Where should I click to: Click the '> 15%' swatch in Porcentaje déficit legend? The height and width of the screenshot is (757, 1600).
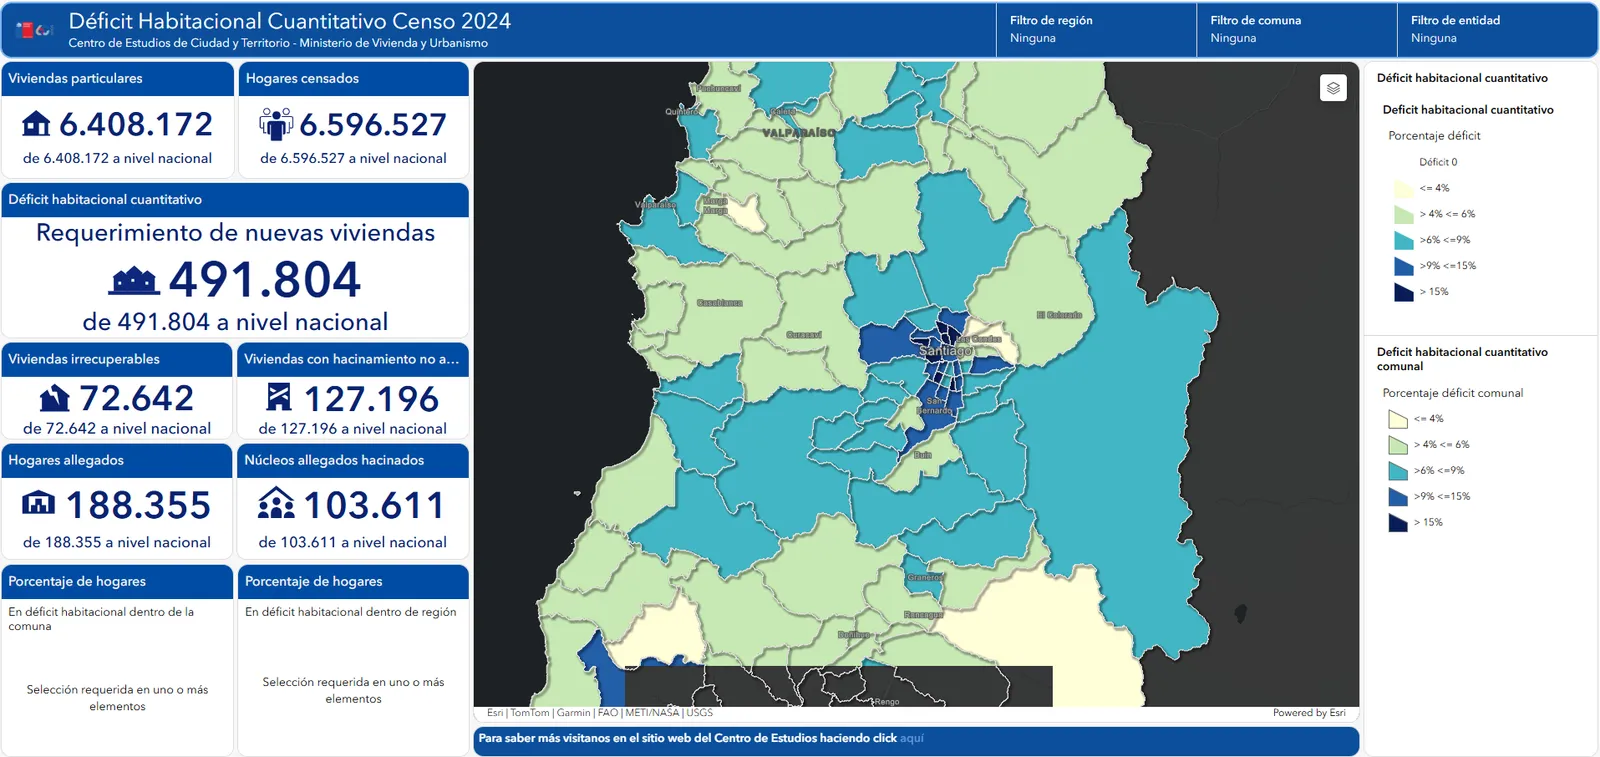tap(1404, 292)
